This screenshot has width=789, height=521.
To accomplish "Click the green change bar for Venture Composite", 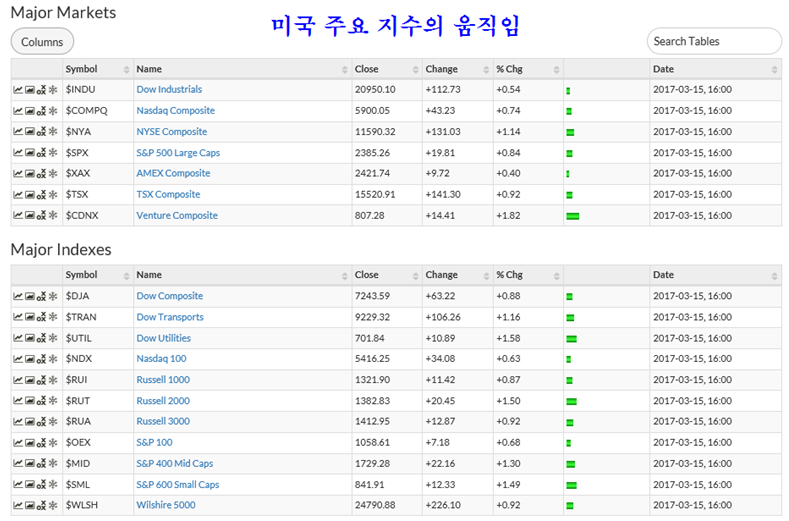I will (573, 216).
